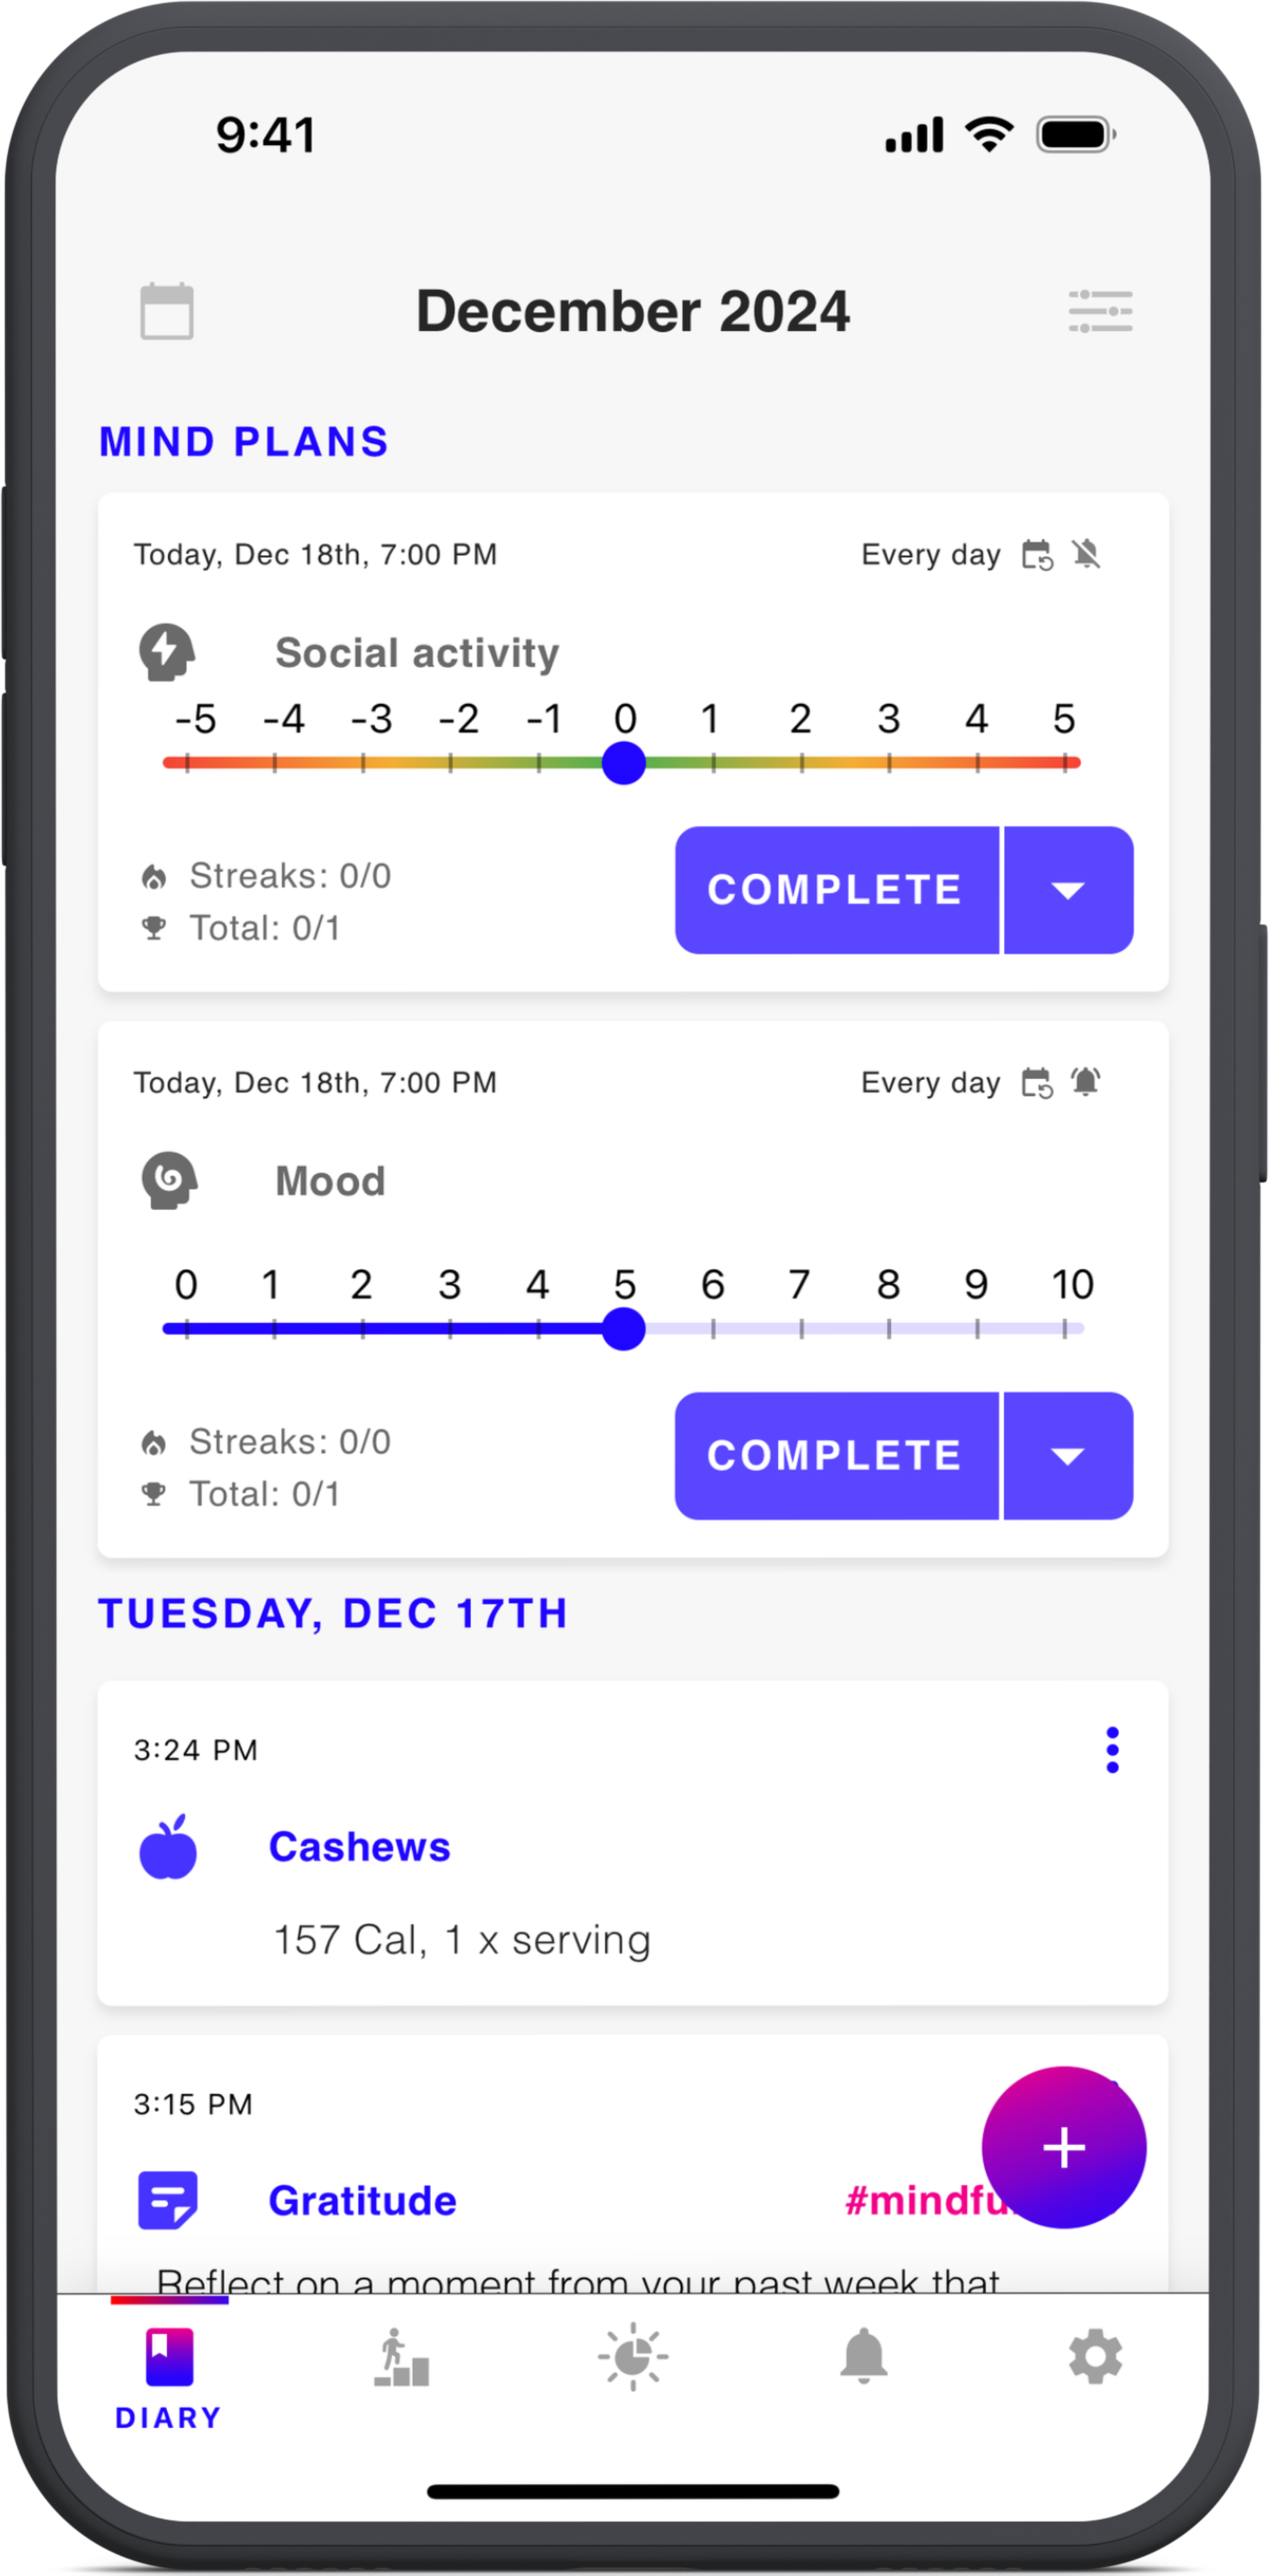The width and height of the screenshot is (1269, 2576).
Task: Expand the Cashews entry options menu
Action: click(x=1111, y=1750)
